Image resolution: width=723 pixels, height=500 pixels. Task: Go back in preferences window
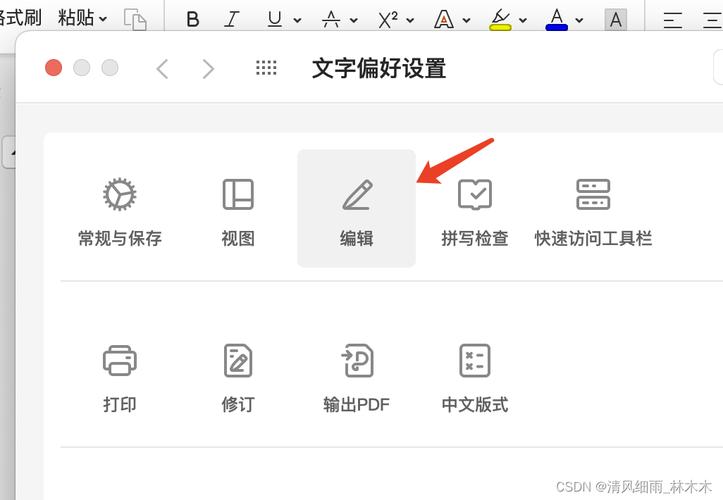point(162,69)
